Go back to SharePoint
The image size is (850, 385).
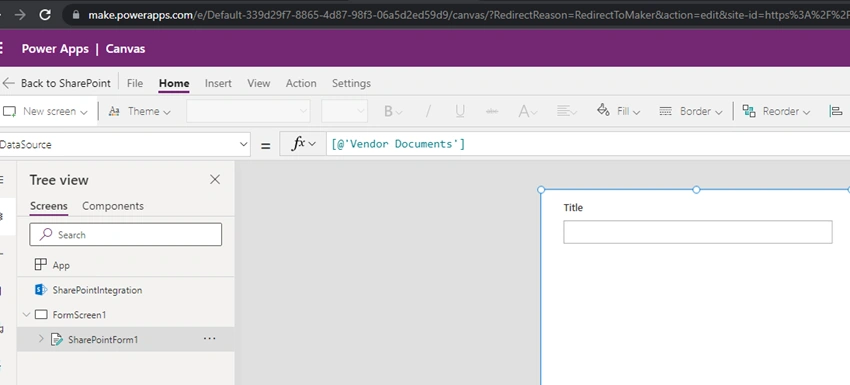[56, 84]
